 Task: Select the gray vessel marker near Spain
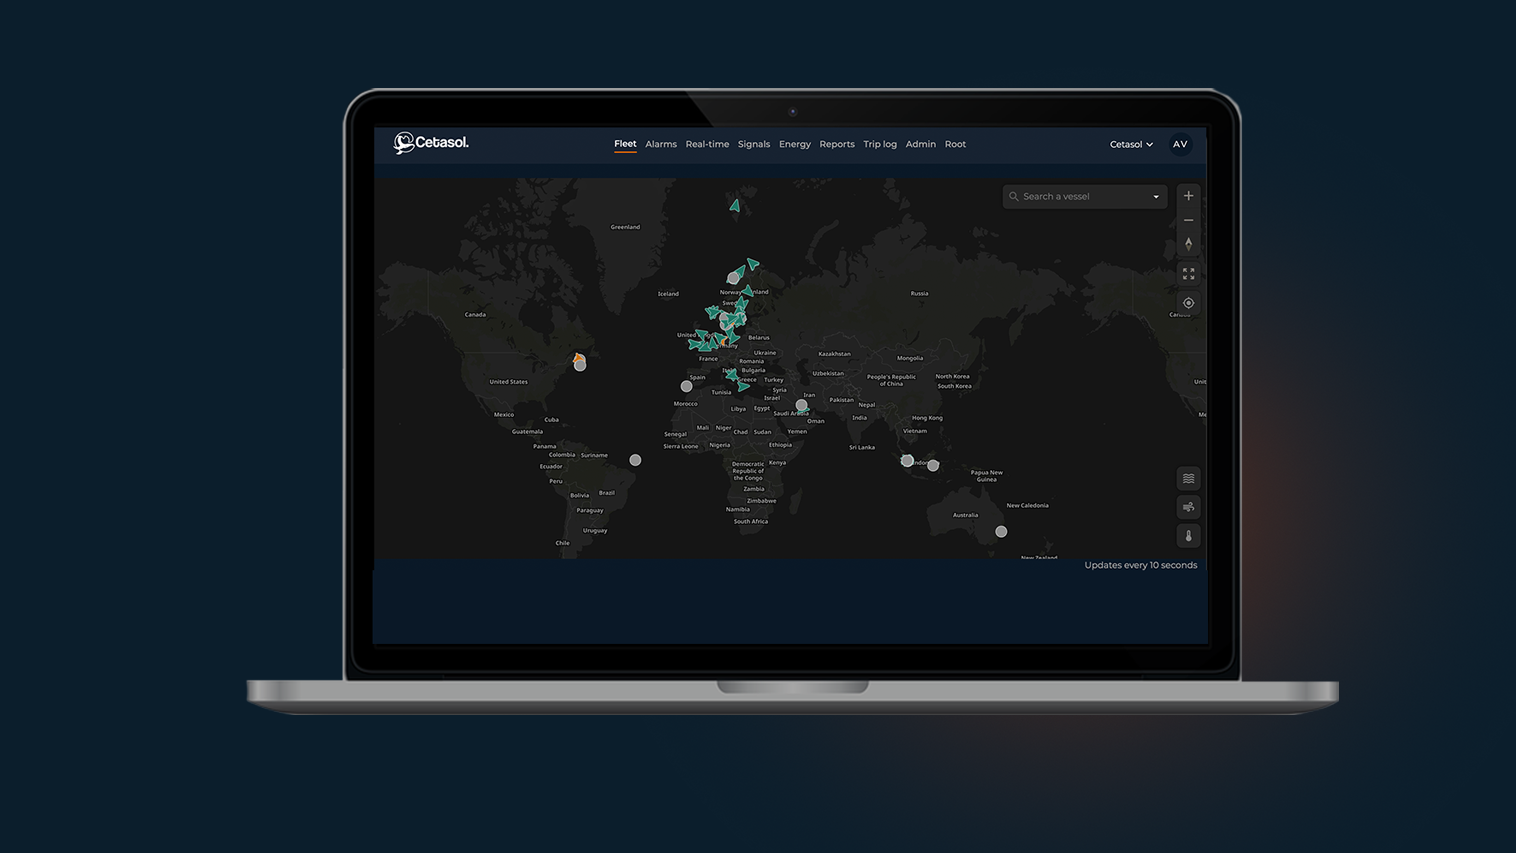click(686, 386)
